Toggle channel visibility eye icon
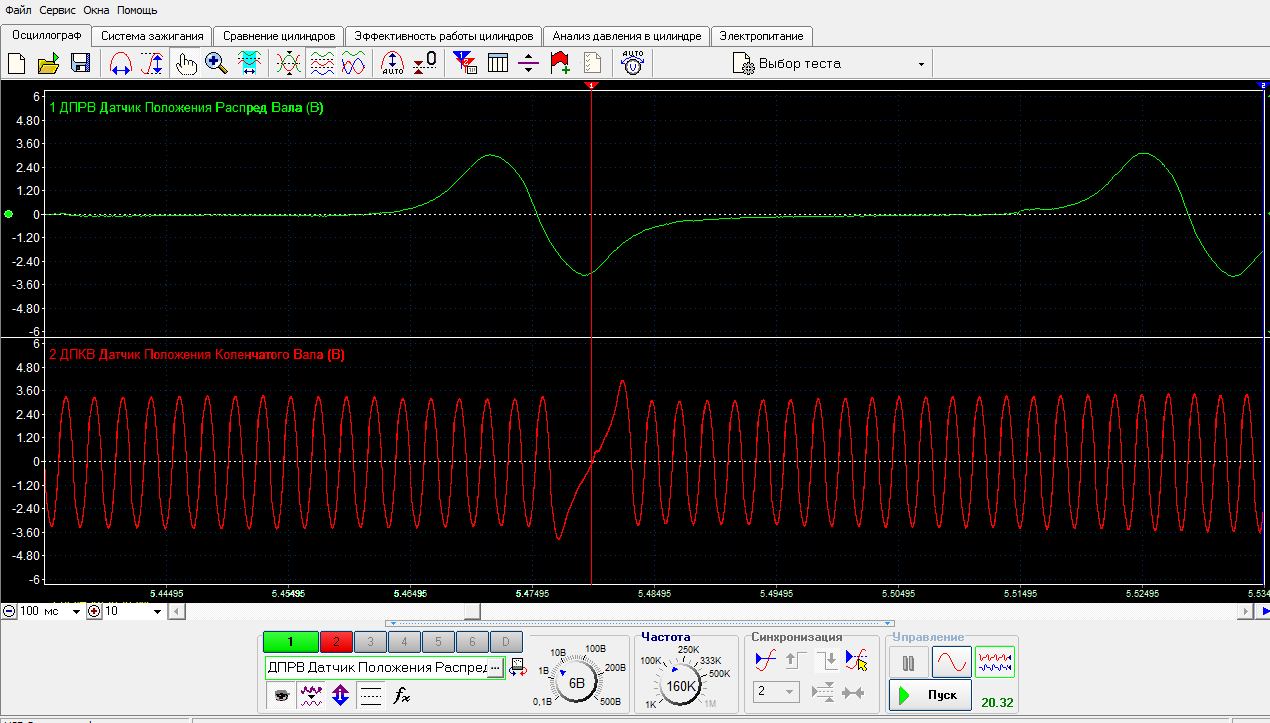This screenshot has width=1270, height=723. tap(281, 695)
